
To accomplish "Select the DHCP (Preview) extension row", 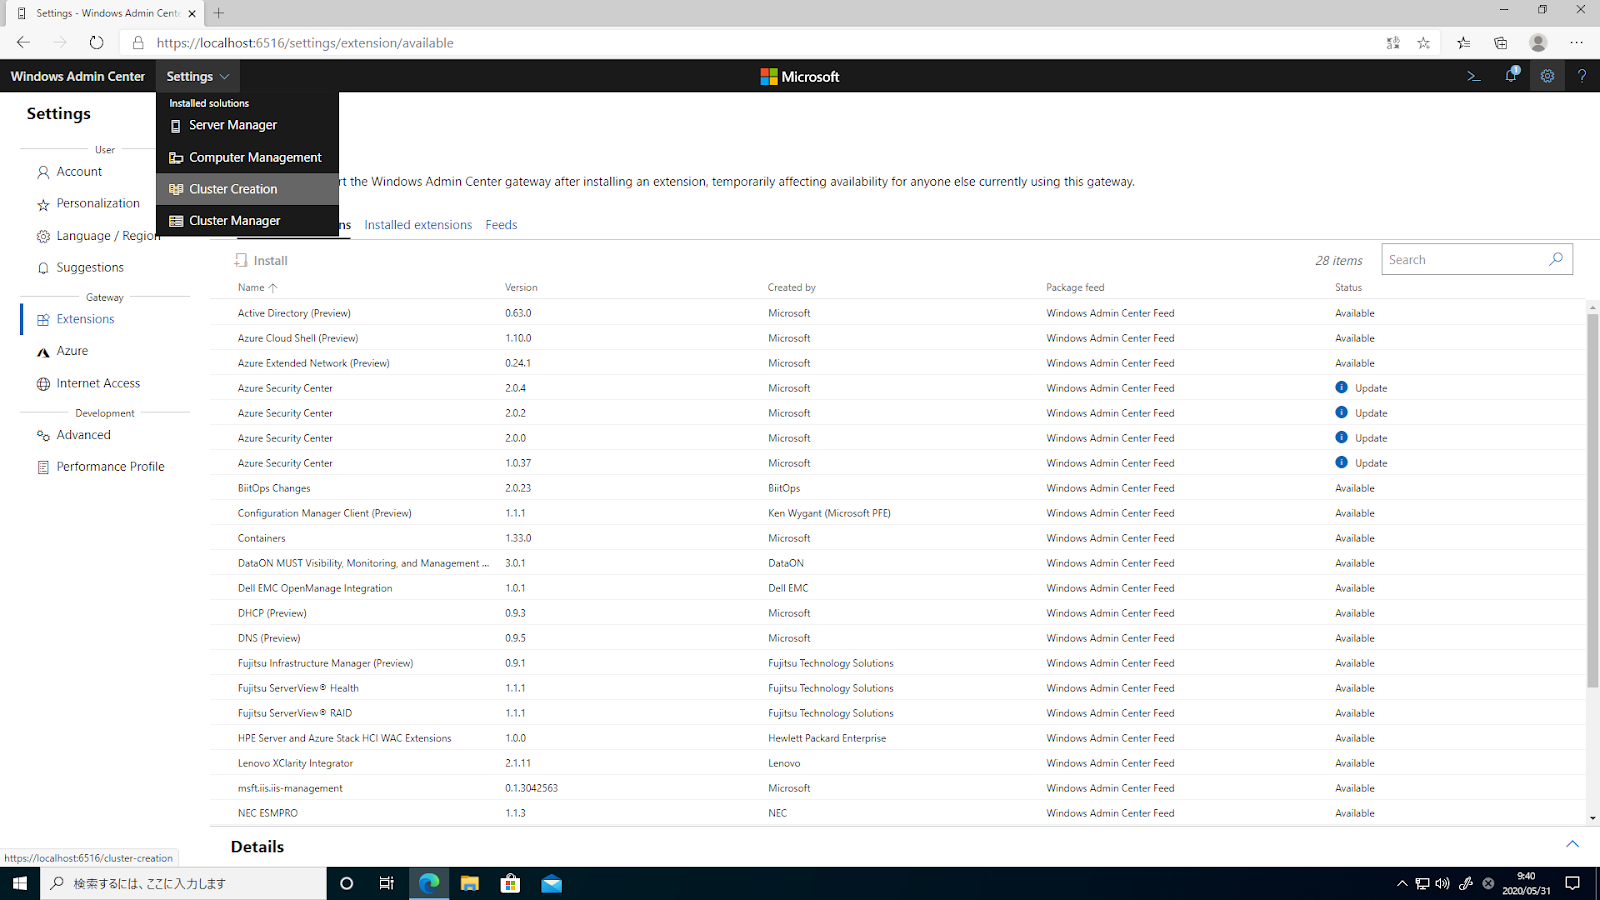I will tap(898, 613).
